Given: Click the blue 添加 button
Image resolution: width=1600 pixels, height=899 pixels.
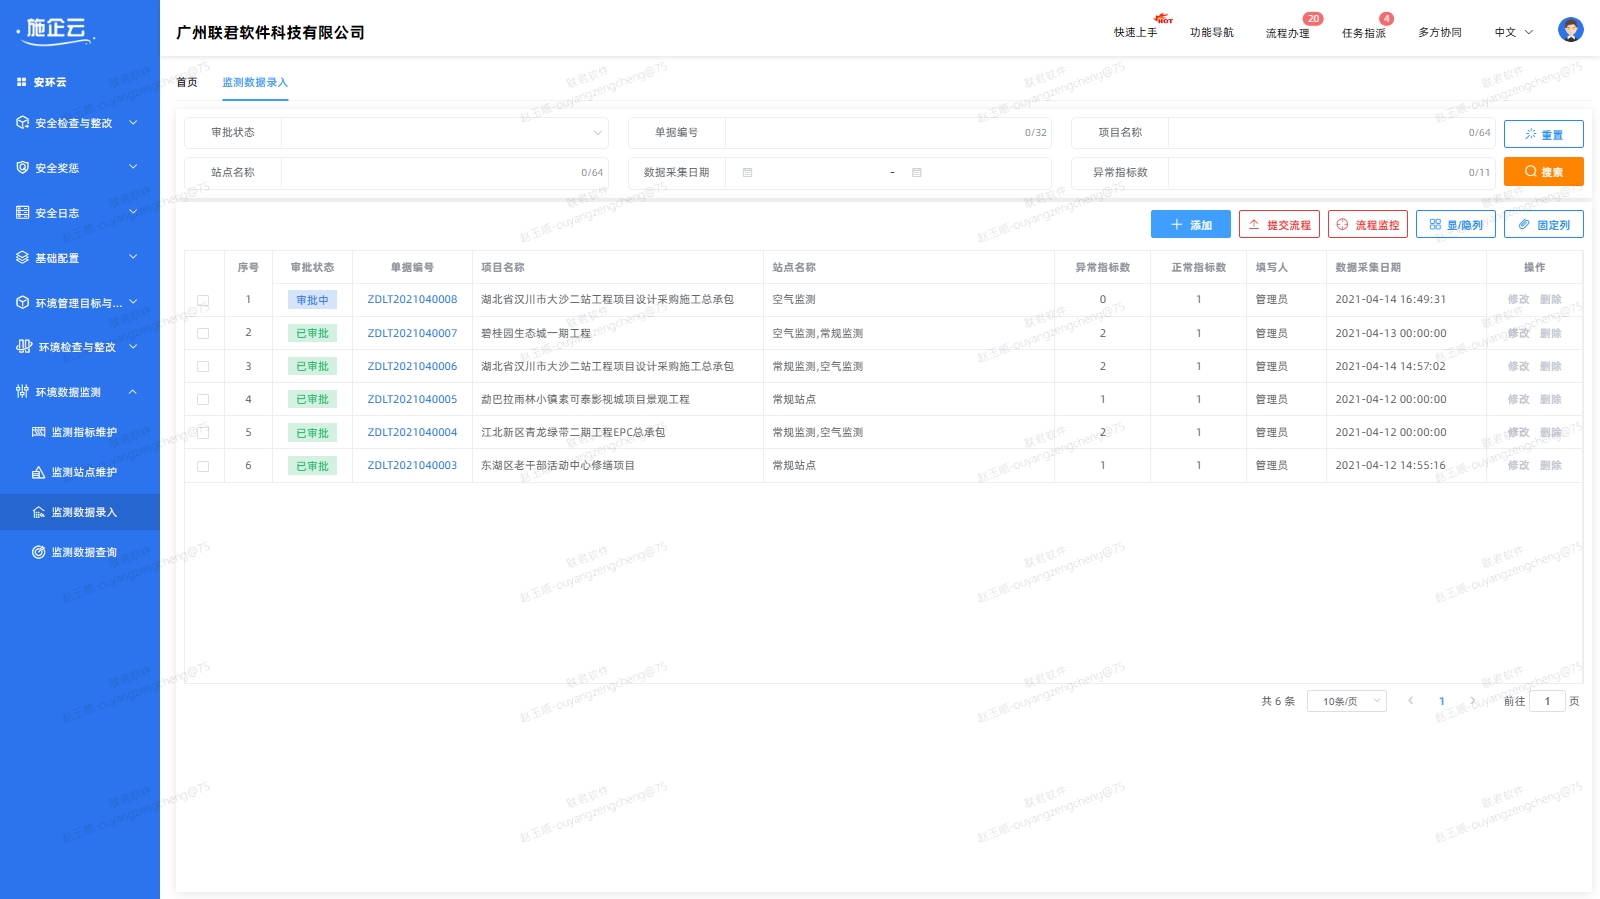Looking at the screenshot, I should tap(1191, 224).
